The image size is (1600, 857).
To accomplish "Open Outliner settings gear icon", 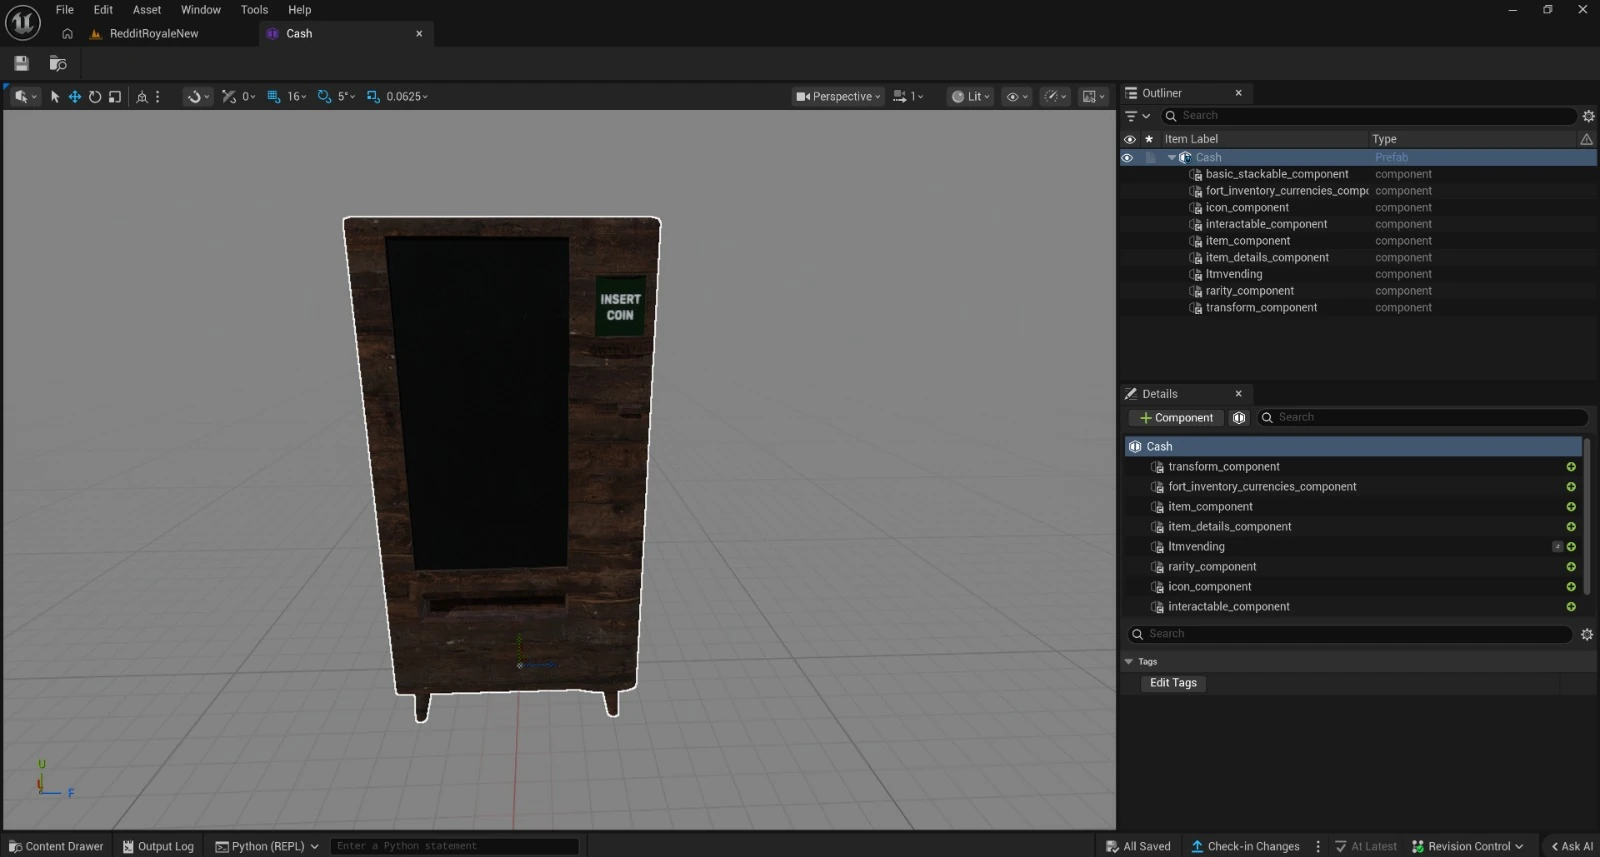I will pyautogui.click(x=1588, y=116).
